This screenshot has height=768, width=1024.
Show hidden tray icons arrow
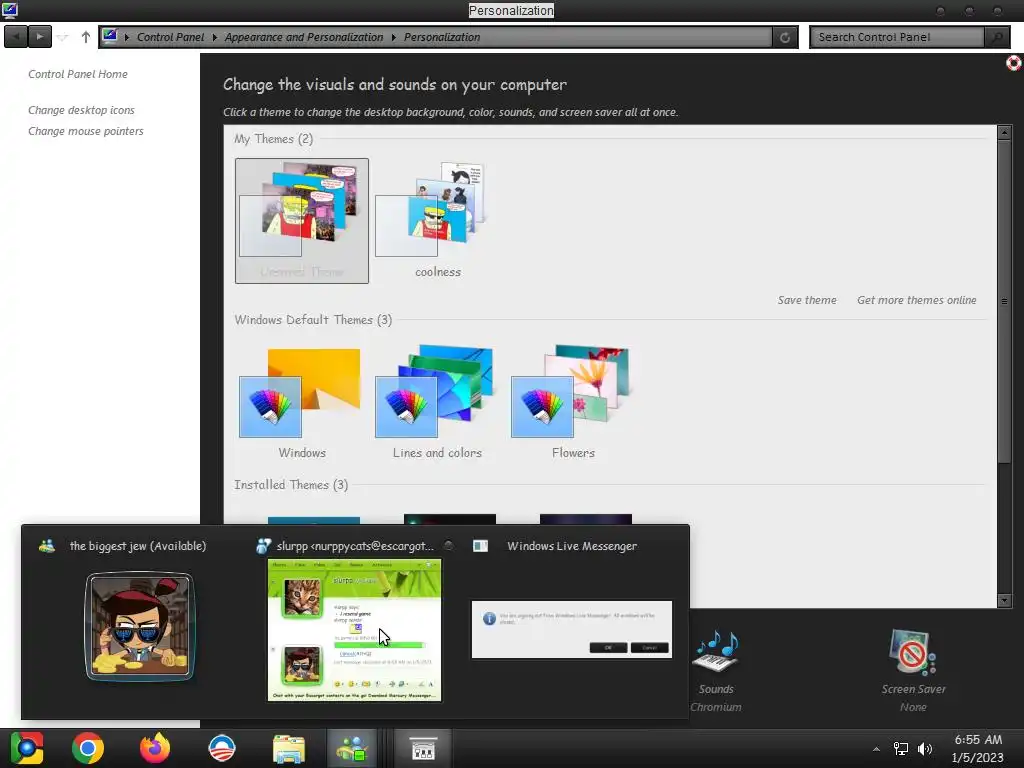[x=876, y=749]
